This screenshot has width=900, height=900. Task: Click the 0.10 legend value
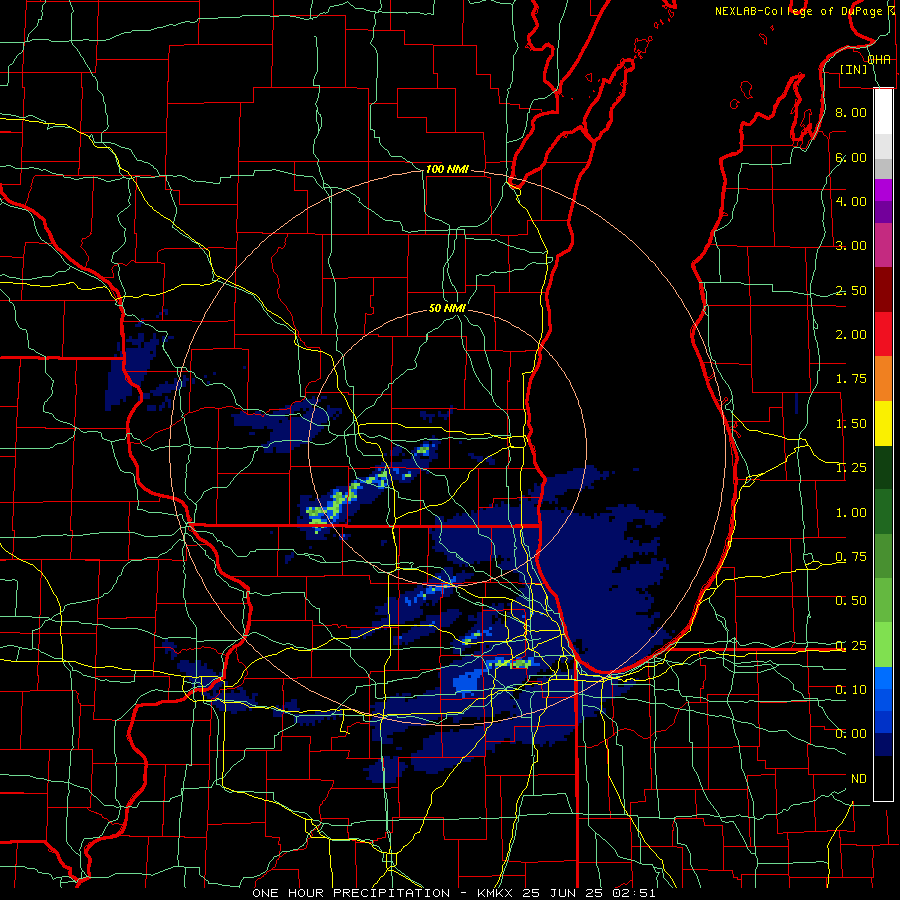pos(851,690)
